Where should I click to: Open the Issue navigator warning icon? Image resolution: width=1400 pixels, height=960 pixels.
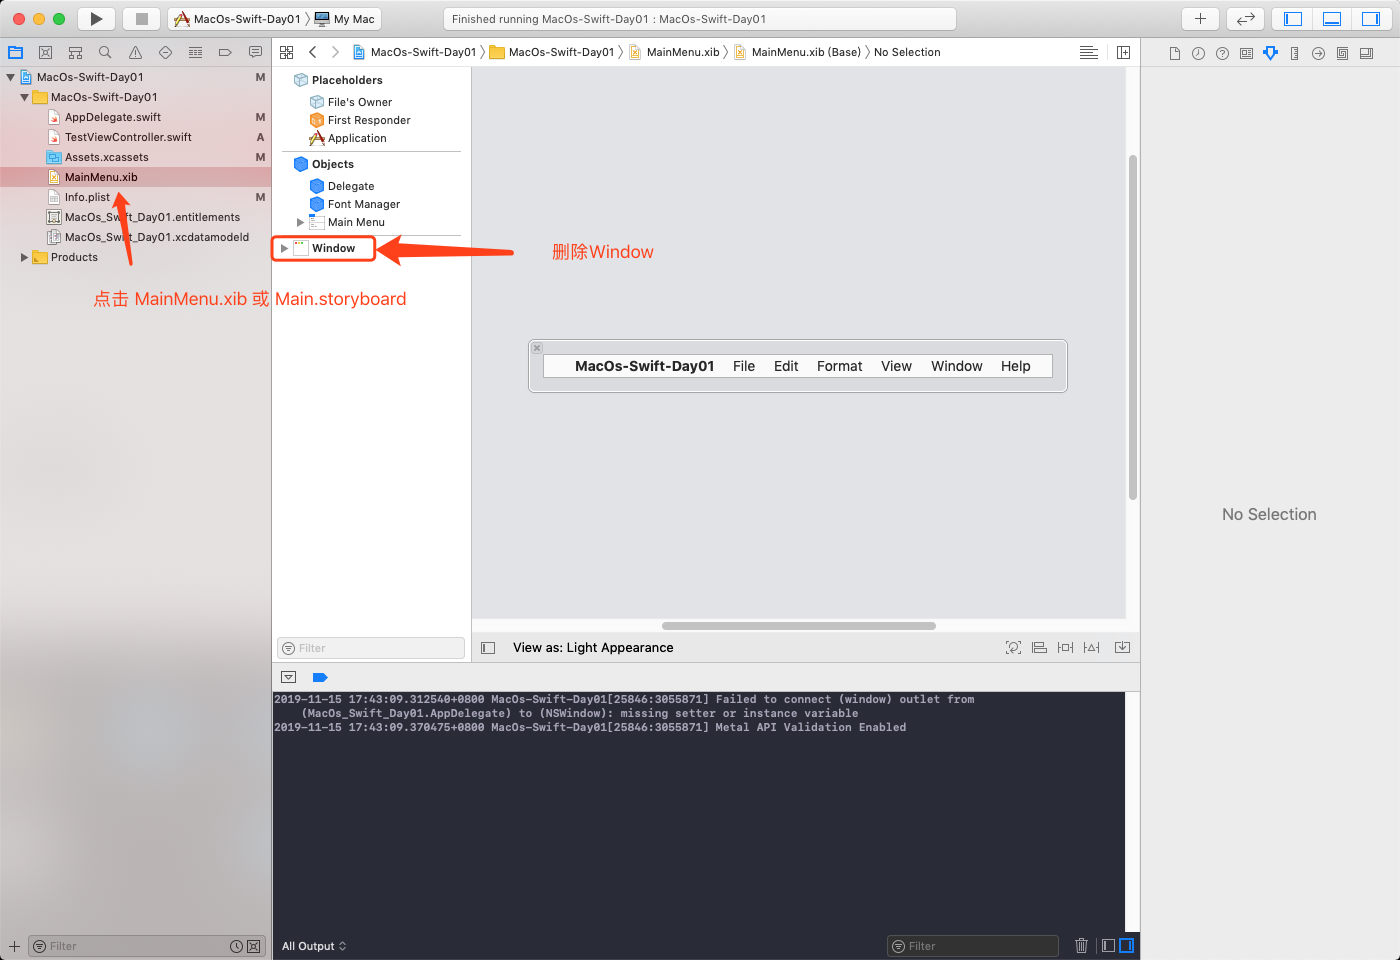point(135,53)
